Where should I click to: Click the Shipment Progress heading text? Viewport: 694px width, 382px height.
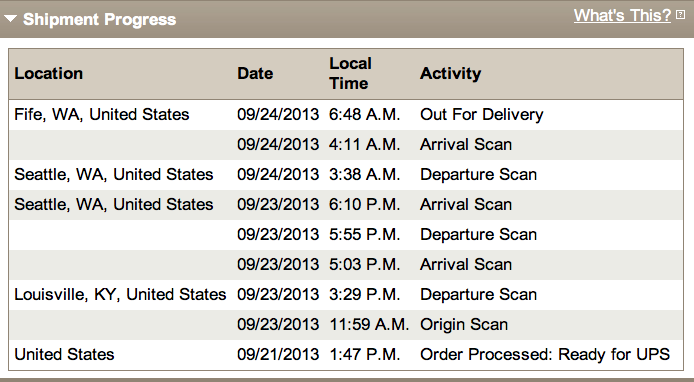click(100, 19)
